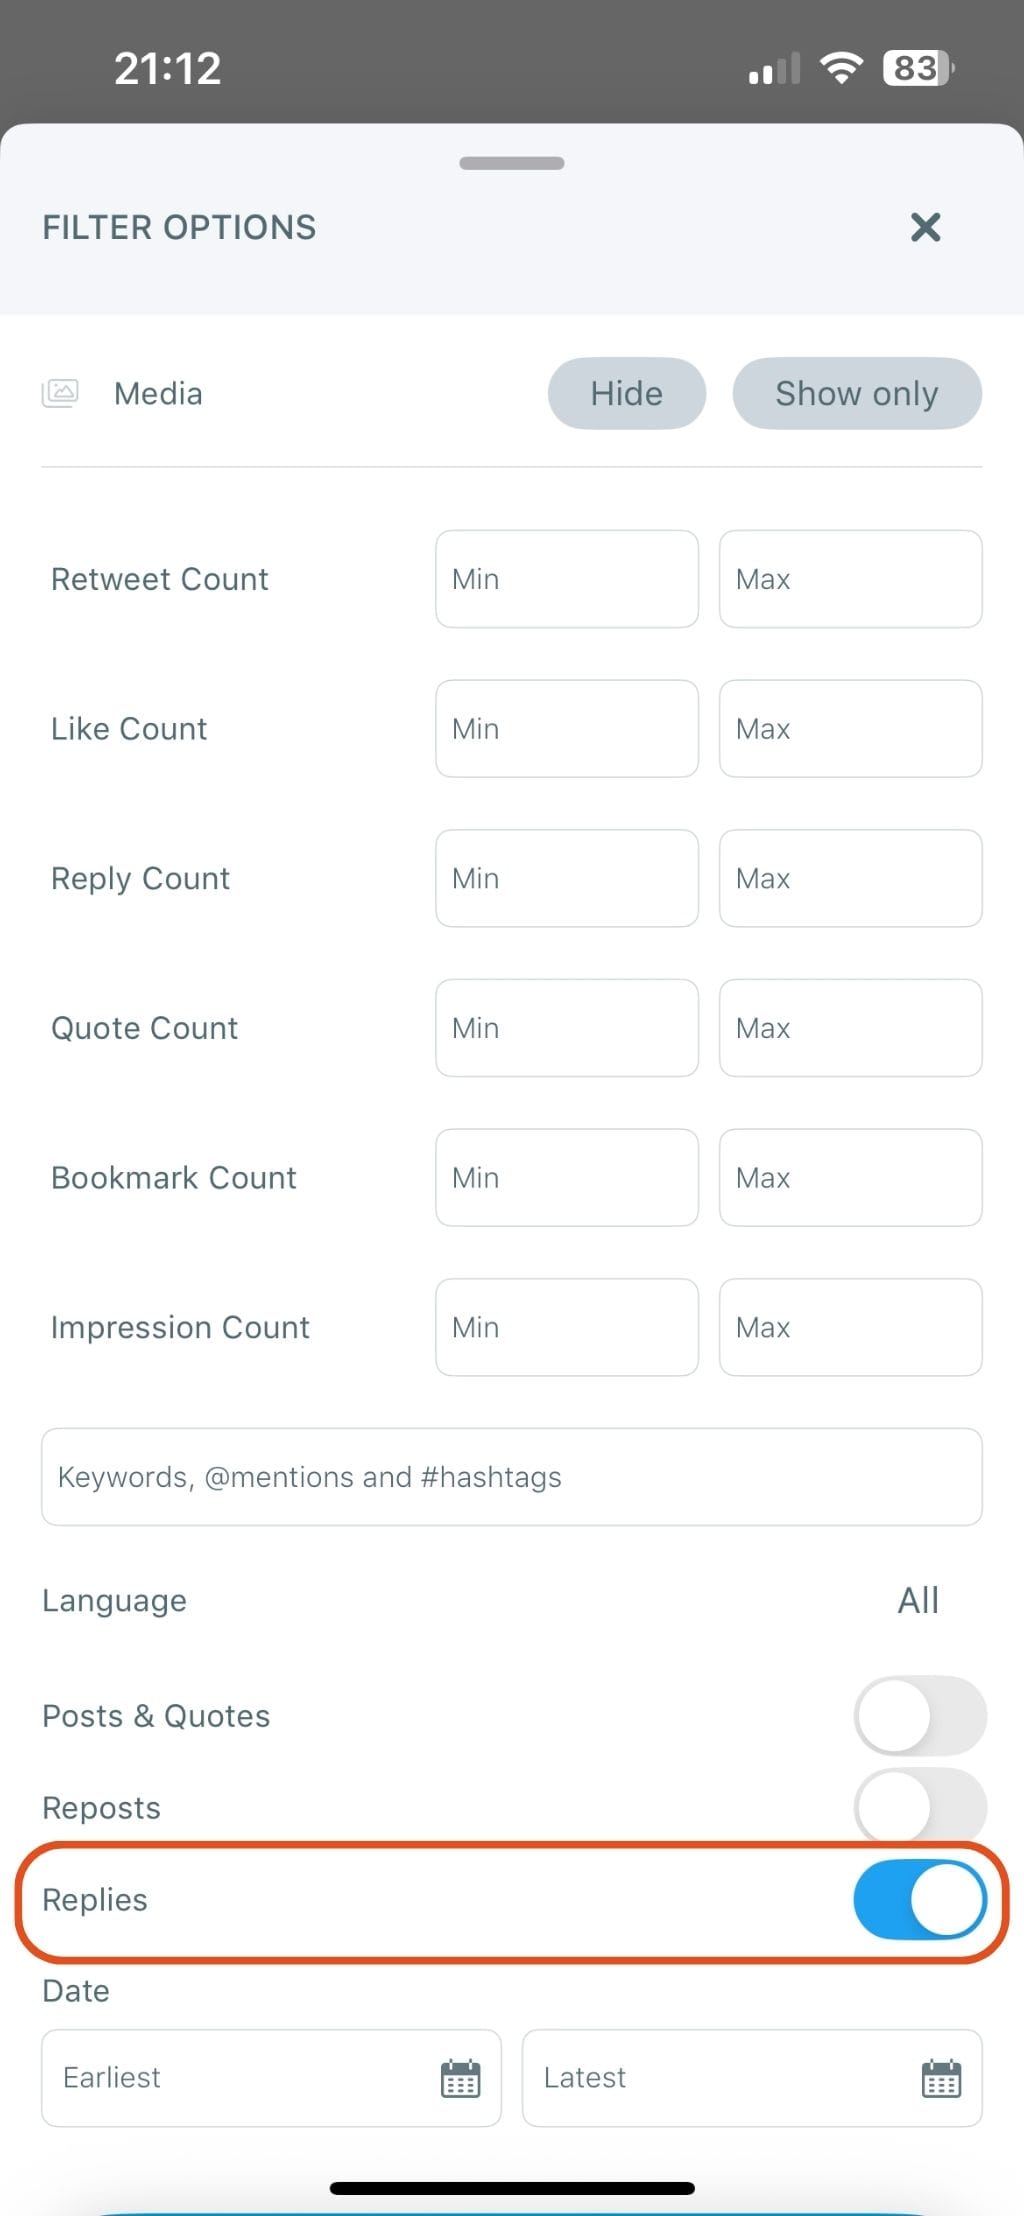Select Show only for Media

(x=857, y=393)
